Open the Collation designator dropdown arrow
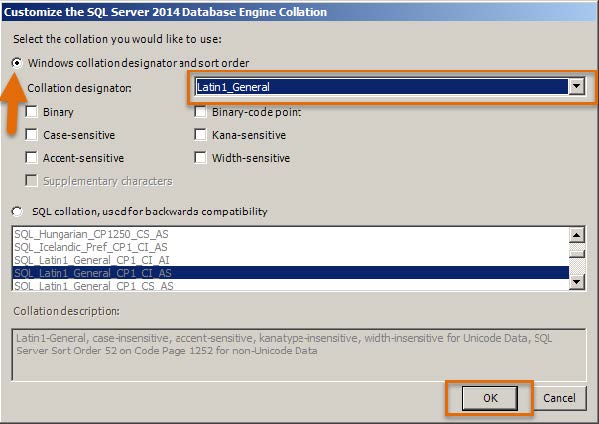The height and width of the screenshot is (424, 599). click(x=576, y=87)
